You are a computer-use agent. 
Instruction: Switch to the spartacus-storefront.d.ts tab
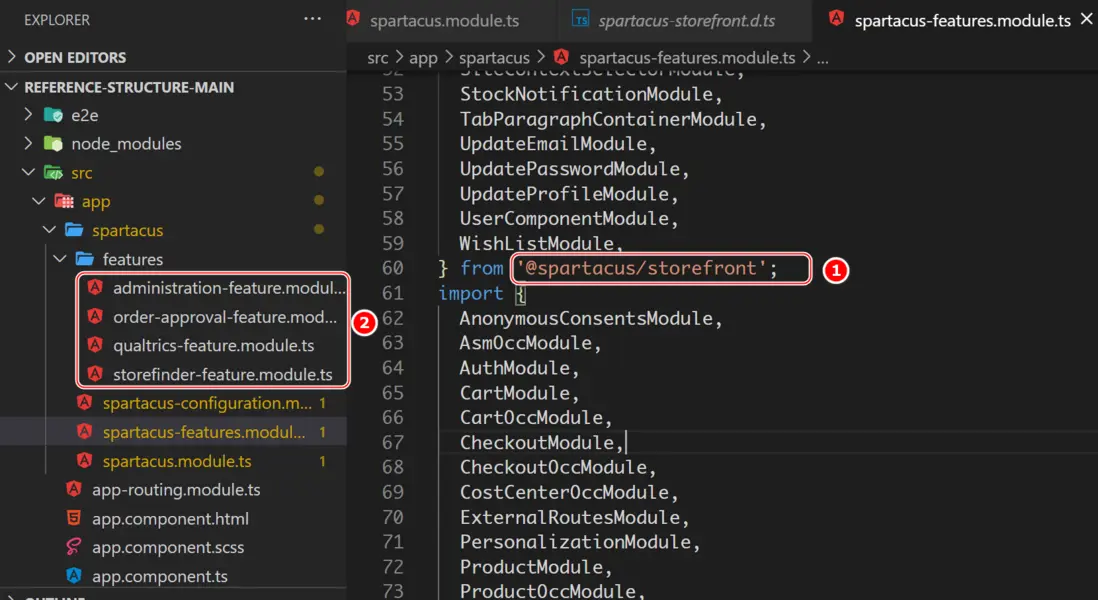pos(686,20)
